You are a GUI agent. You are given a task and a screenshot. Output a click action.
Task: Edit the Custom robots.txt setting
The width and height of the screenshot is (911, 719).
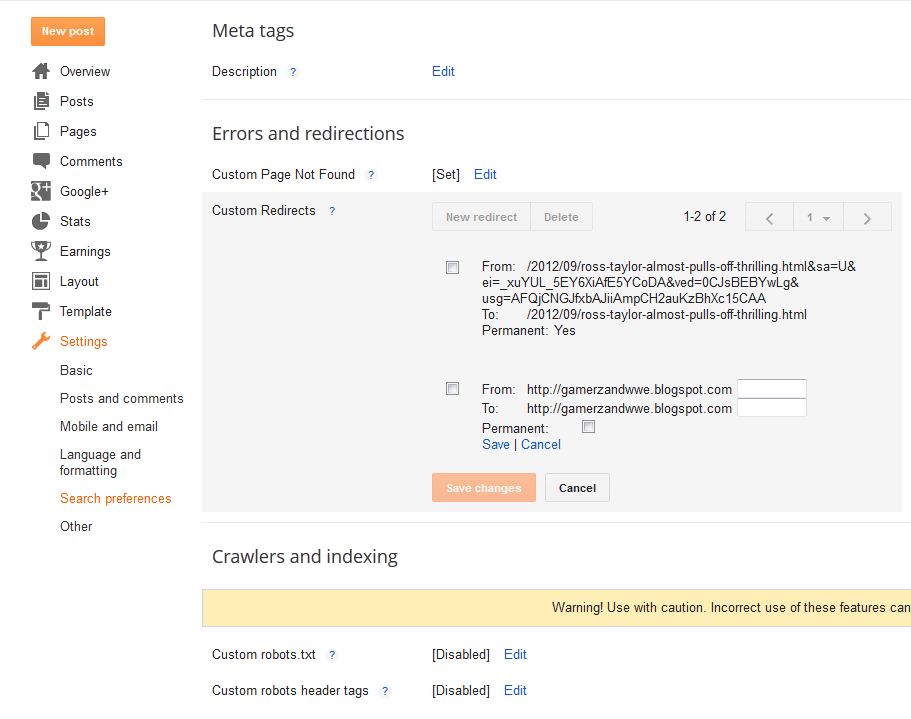coord(515,655)
